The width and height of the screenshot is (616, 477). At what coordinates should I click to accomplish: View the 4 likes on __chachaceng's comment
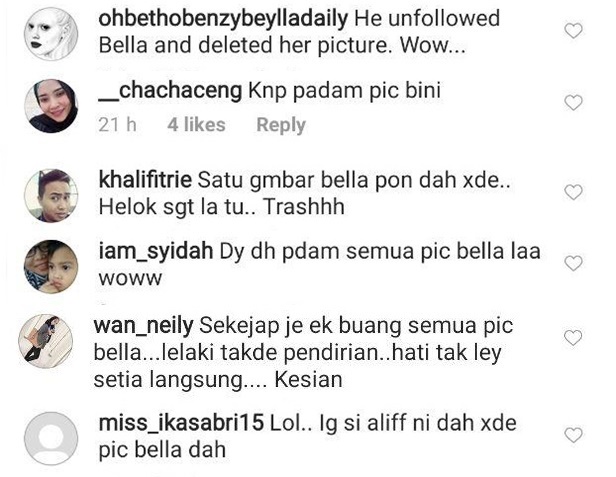click(x=196, y=125)
